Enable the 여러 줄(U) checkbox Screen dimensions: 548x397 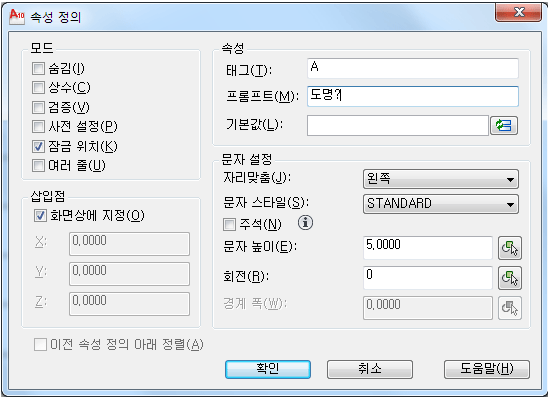tap(38, 165)
